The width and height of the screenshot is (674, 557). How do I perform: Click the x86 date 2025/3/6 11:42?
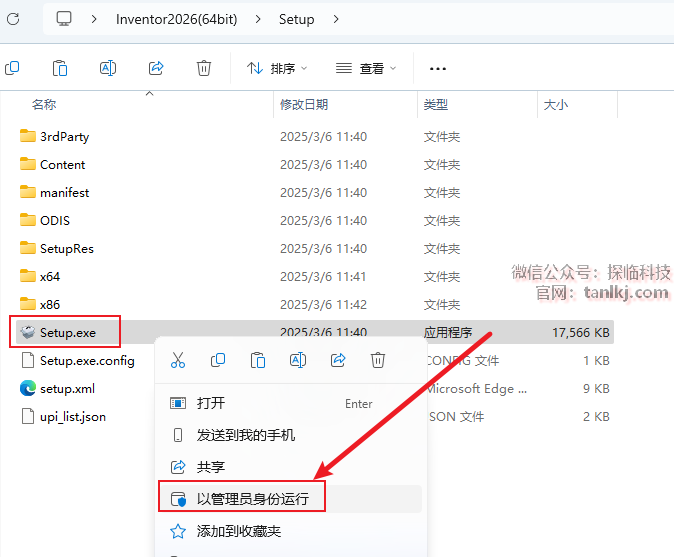click(x=323, y=305)
